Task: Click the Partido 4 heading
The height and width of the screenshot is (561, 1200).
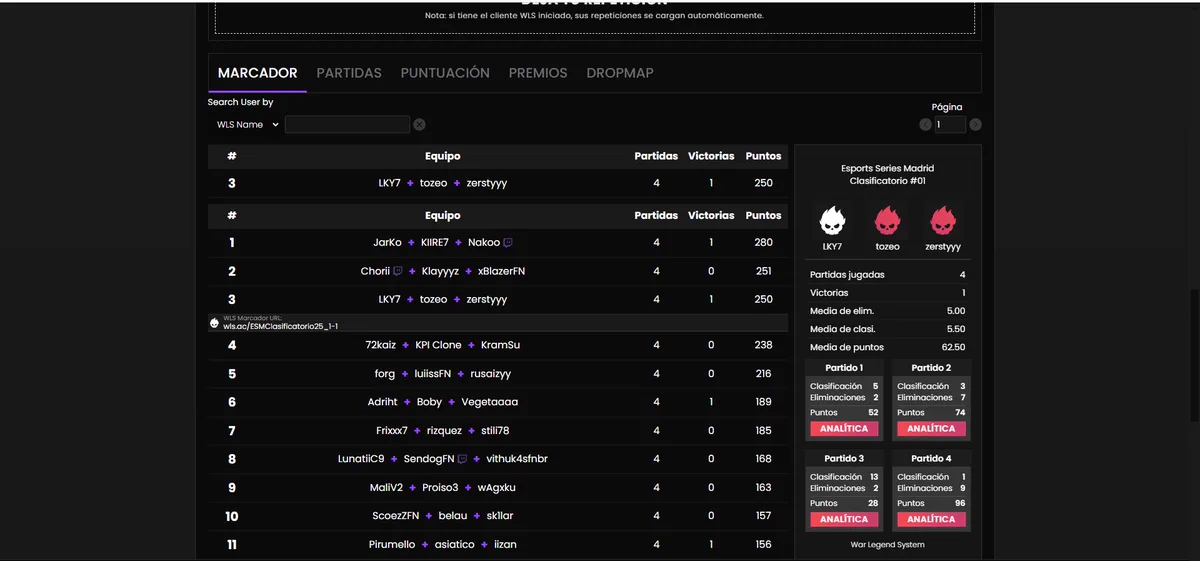Action: click(931, 459)
